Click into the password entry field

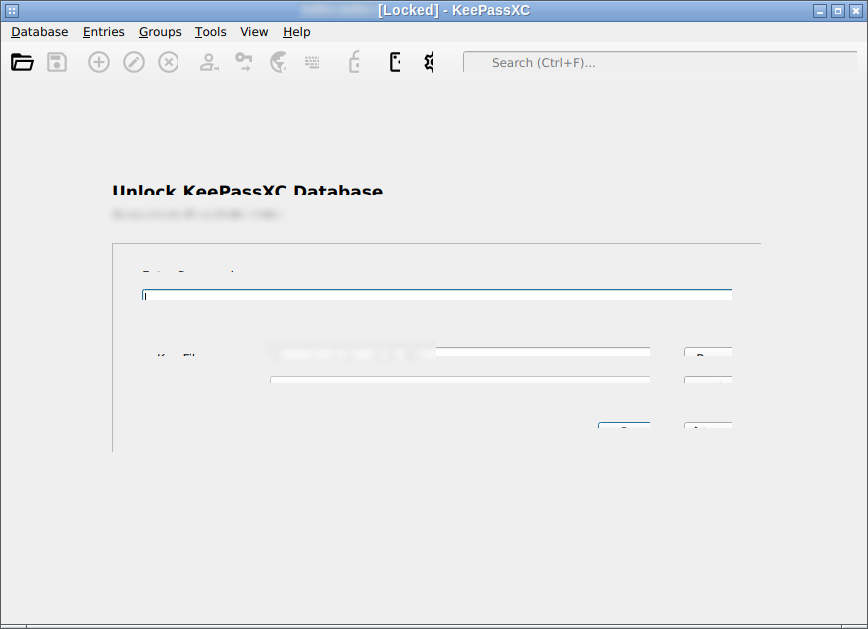tap(437, 295)
